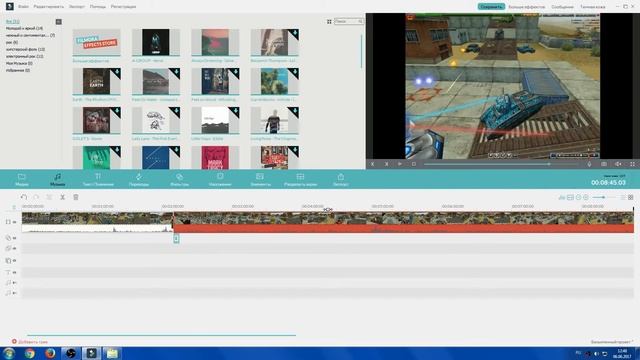Image resolution: width=640 pixels, height=360 pixels.
Task: Open the Регистрация menu
Action: click(x=123, y=7)
